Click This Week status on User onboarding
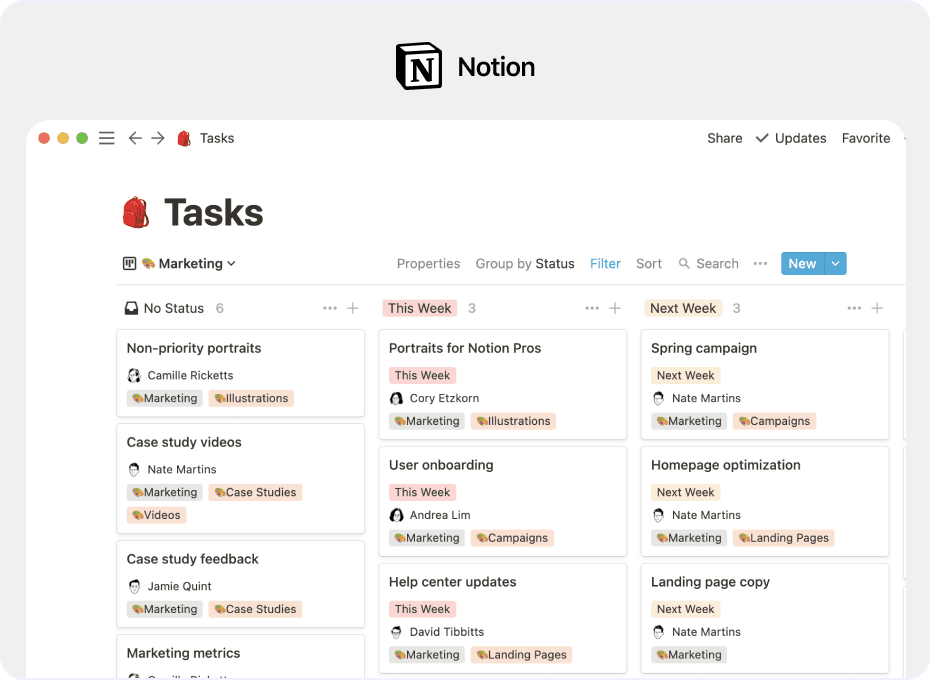The width and height of the screenshot is (930, 680). pyautogui.click(x=422, y=492)
